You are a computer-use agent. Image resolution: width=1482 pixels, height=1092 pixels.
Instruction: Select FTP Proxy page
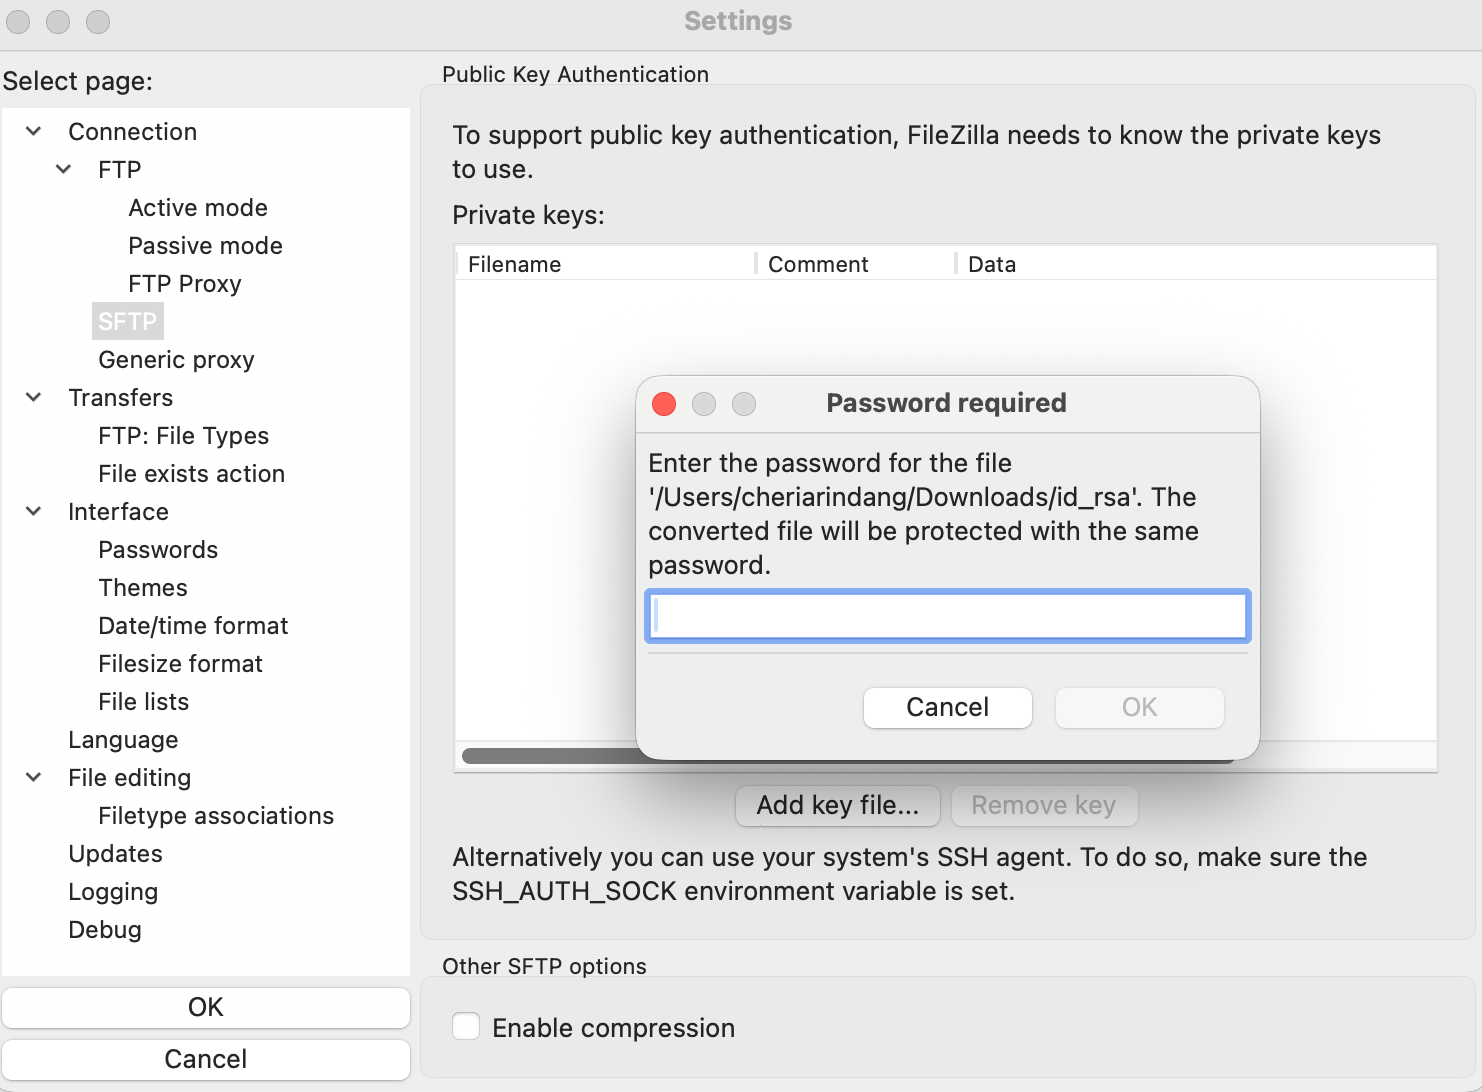tap(185, 284)
